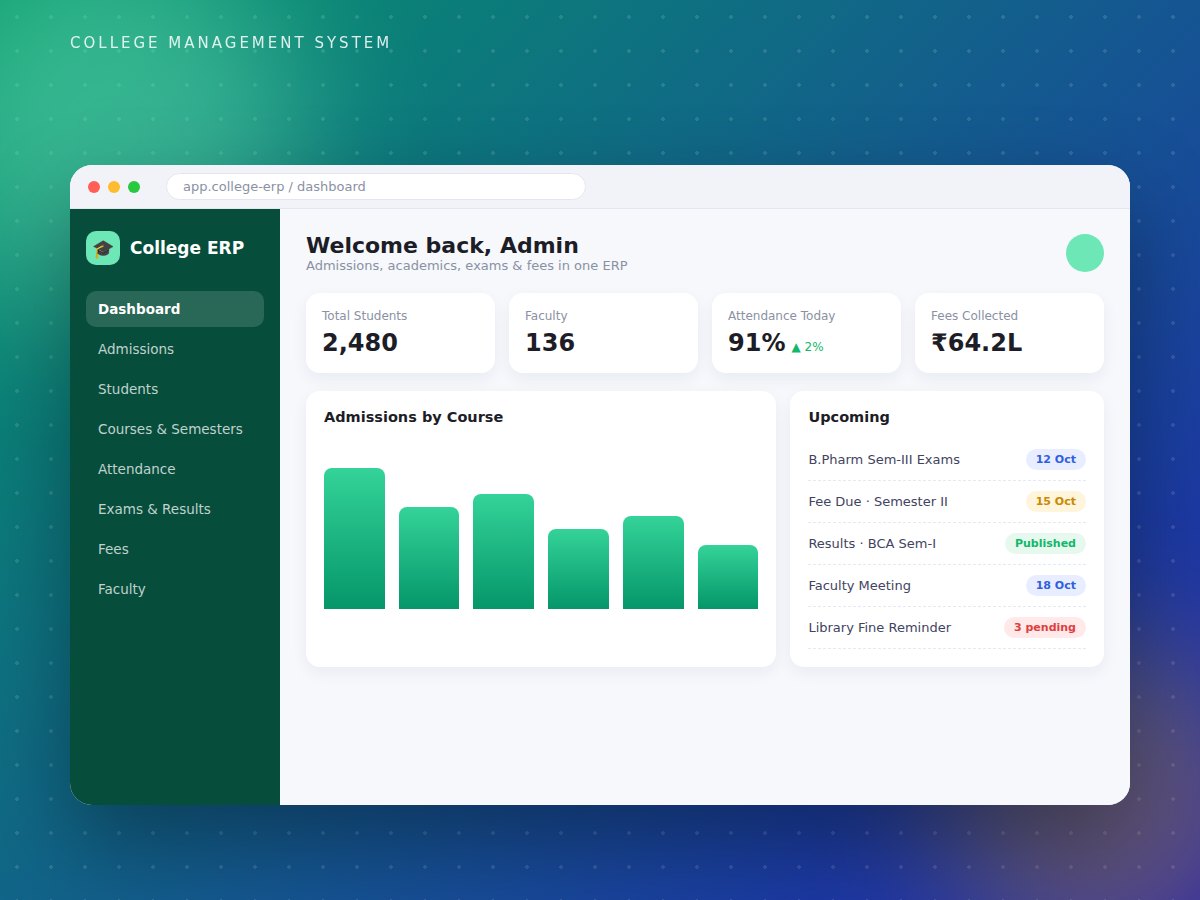
Task: Go to the Fees sidebar item
Action: 175,549
